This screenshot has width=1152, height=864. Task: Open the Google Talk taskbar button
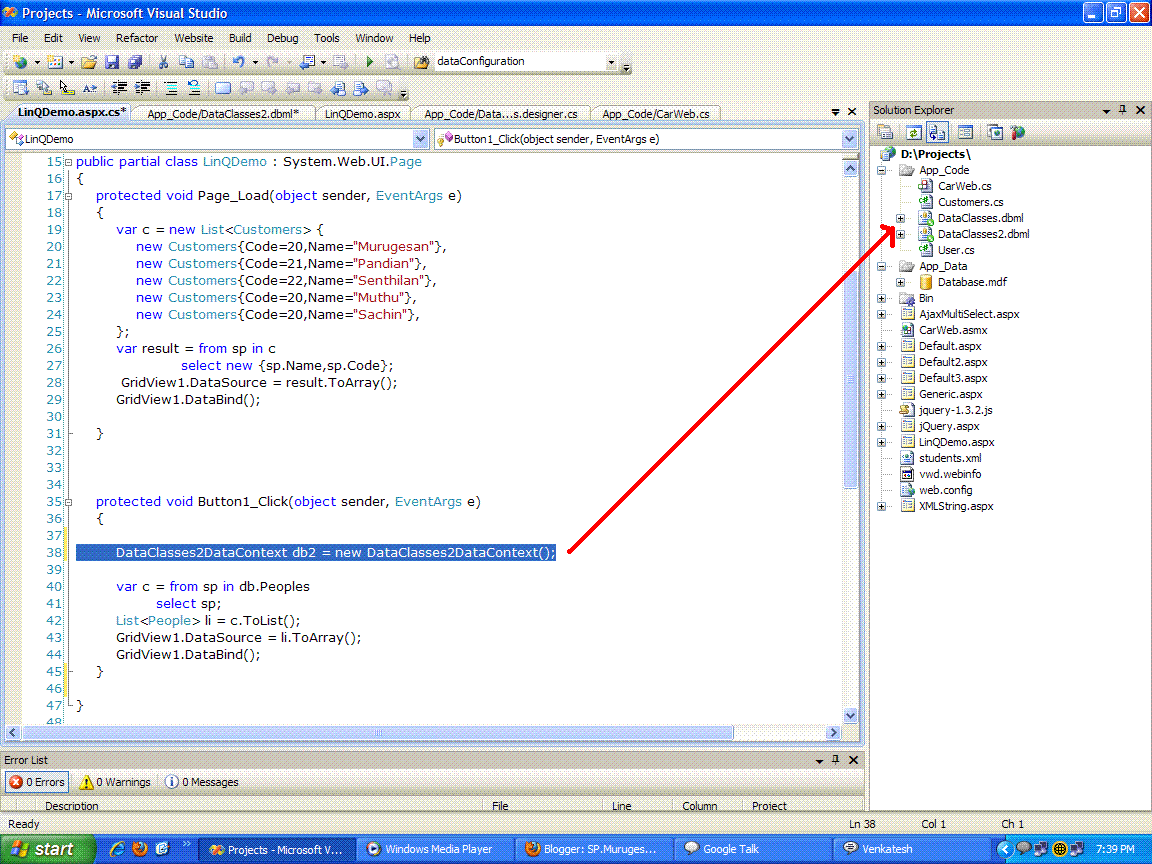click(753, 849)
